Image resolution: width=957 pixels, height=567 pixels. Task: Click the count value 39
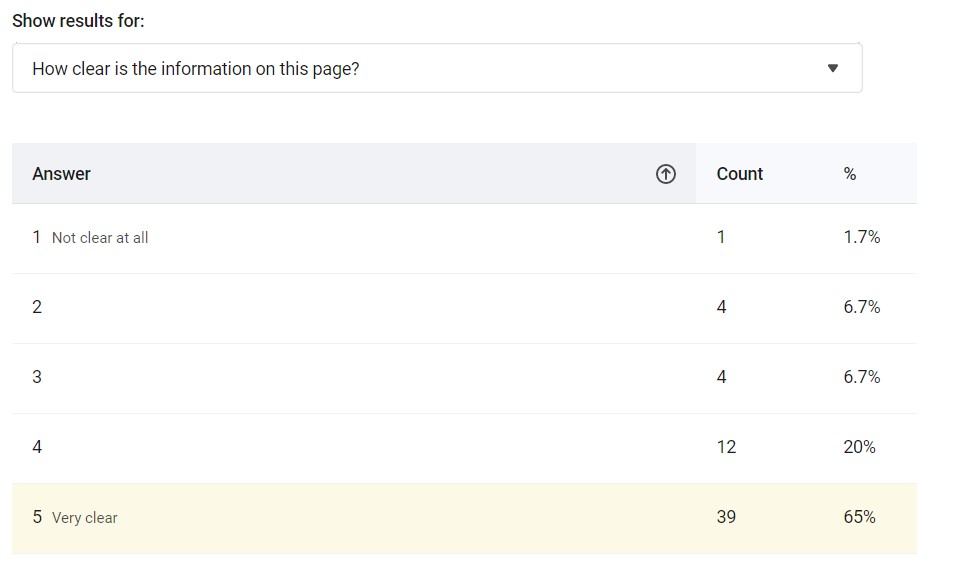click(x=726, y=517)
